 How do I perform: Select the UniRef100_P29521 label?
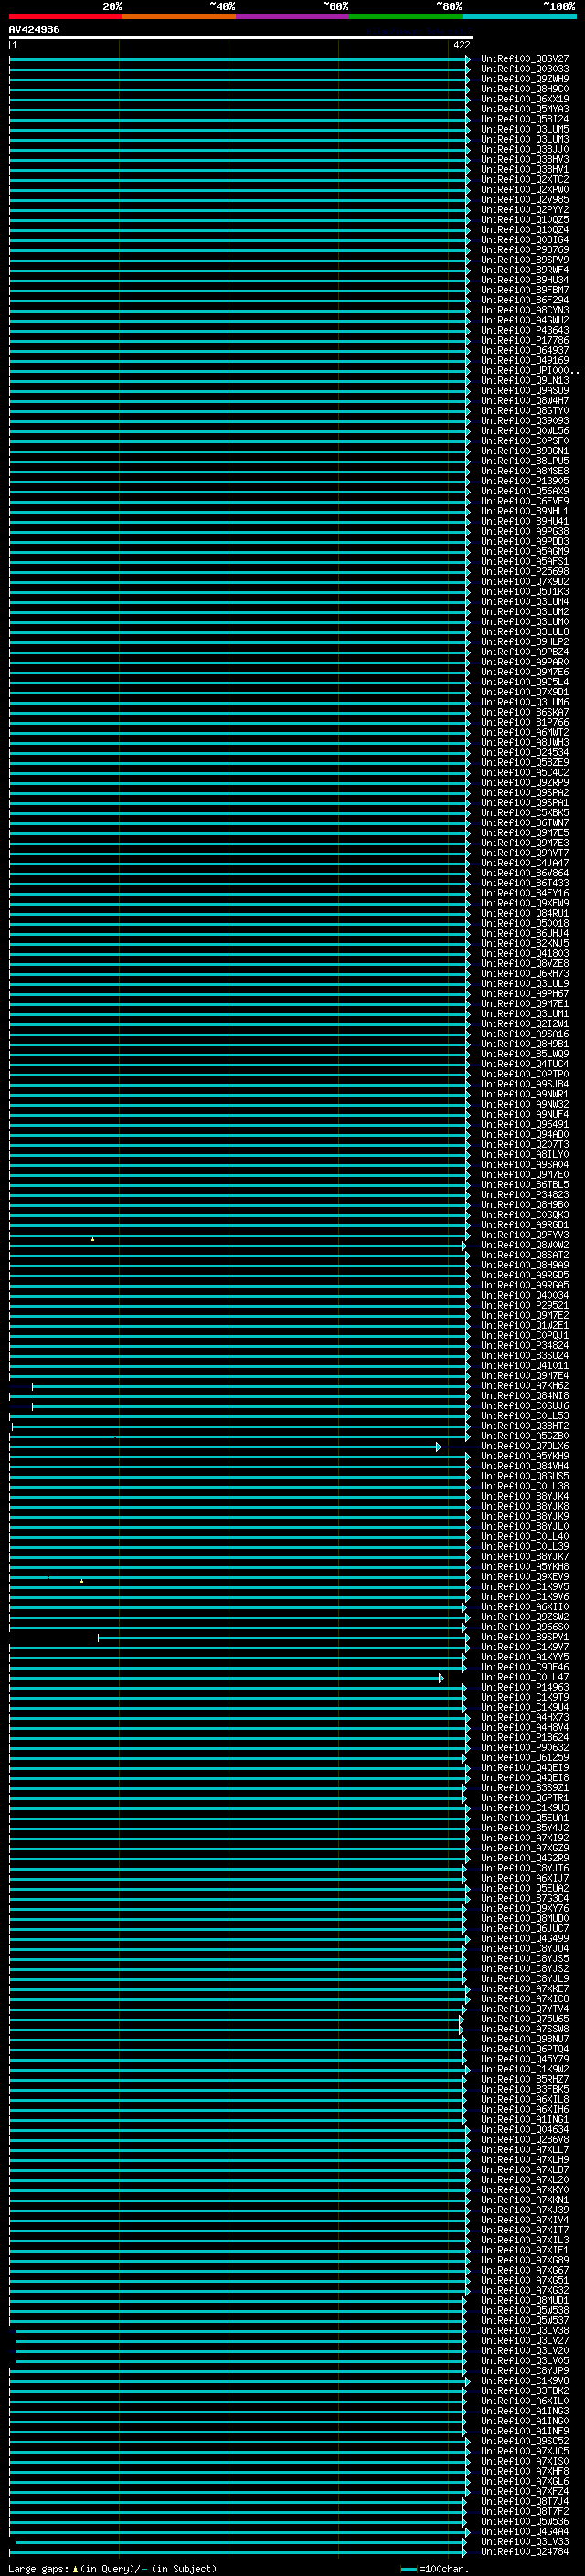pos(524,1305)
